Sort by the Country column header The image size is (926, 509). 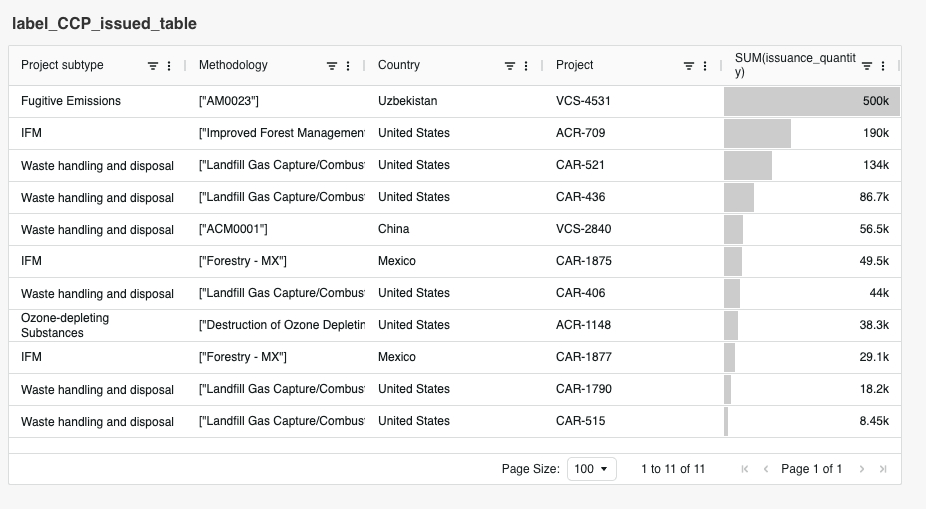[x=399, y=65]
